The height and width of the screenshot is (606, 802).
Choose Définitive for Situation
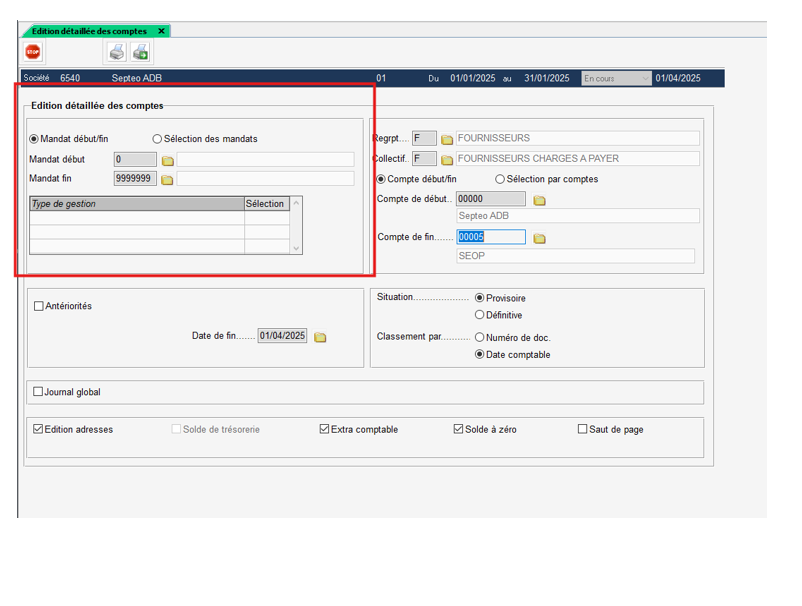point(480,315)
